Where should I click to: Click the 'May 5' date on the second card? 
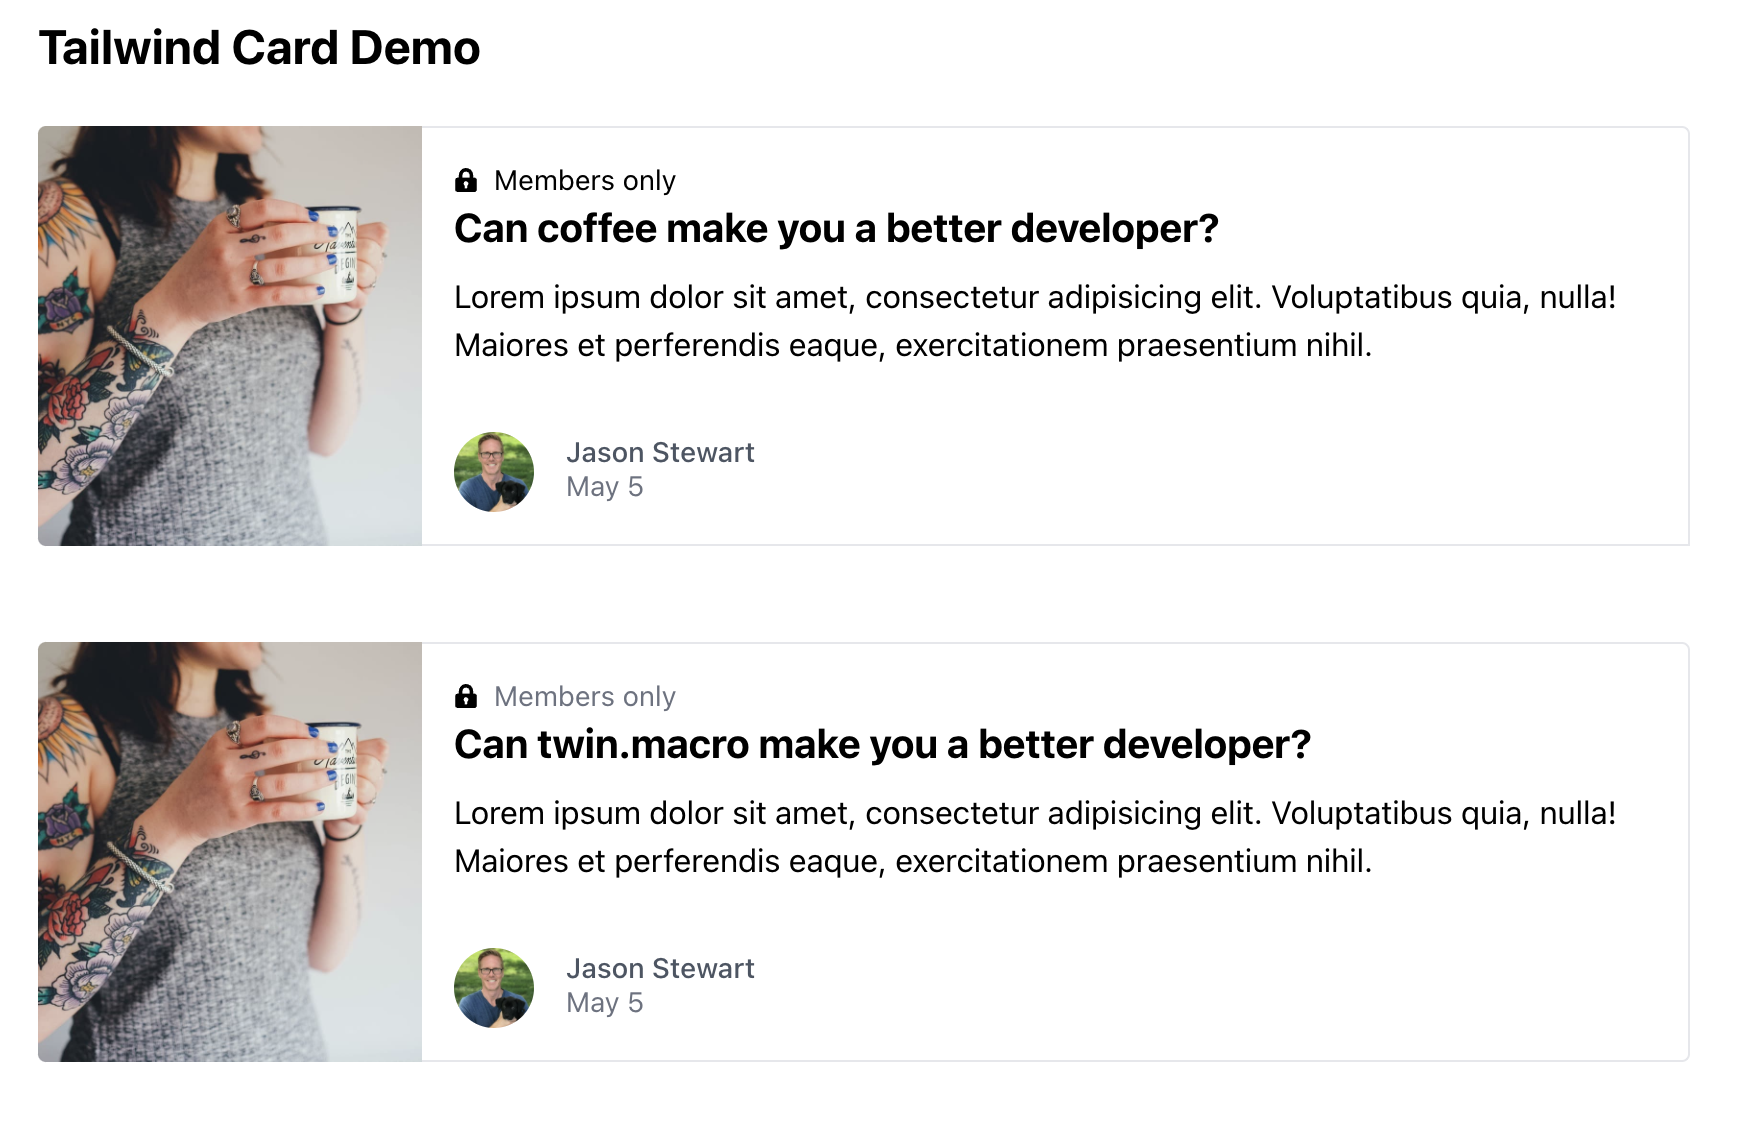(604, 1002)
